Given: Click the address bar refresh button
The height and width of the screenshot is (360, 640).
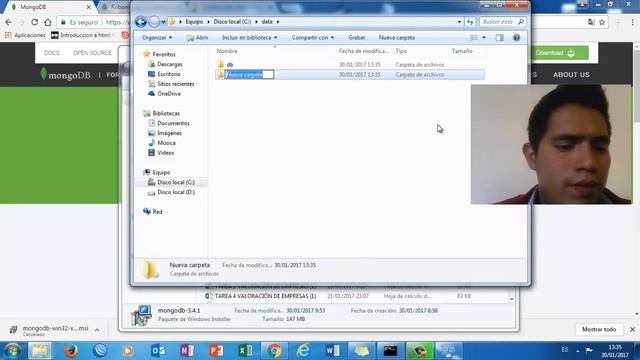Looking at the screenshot, I should pos(470,22).
